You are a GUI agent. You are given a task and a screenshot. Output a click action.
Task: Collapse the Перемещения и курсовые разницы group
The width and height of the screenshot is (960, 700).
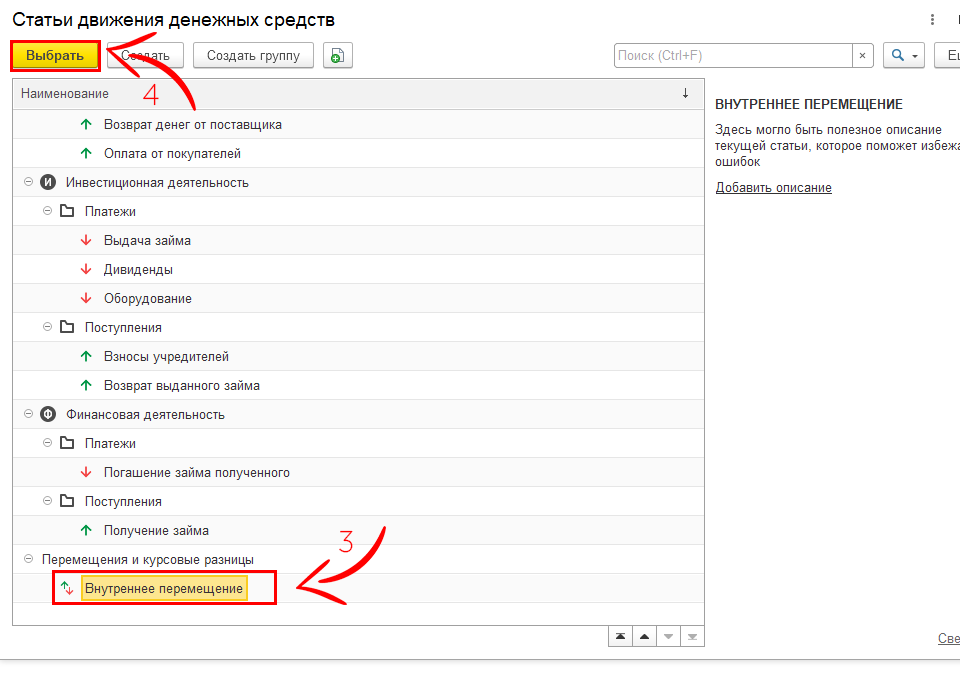pos(28,560)
